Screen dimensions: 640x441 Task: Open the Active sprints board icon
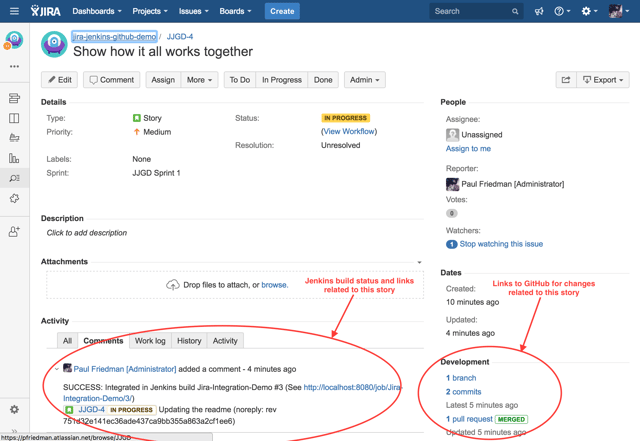[x=14, y=118]
